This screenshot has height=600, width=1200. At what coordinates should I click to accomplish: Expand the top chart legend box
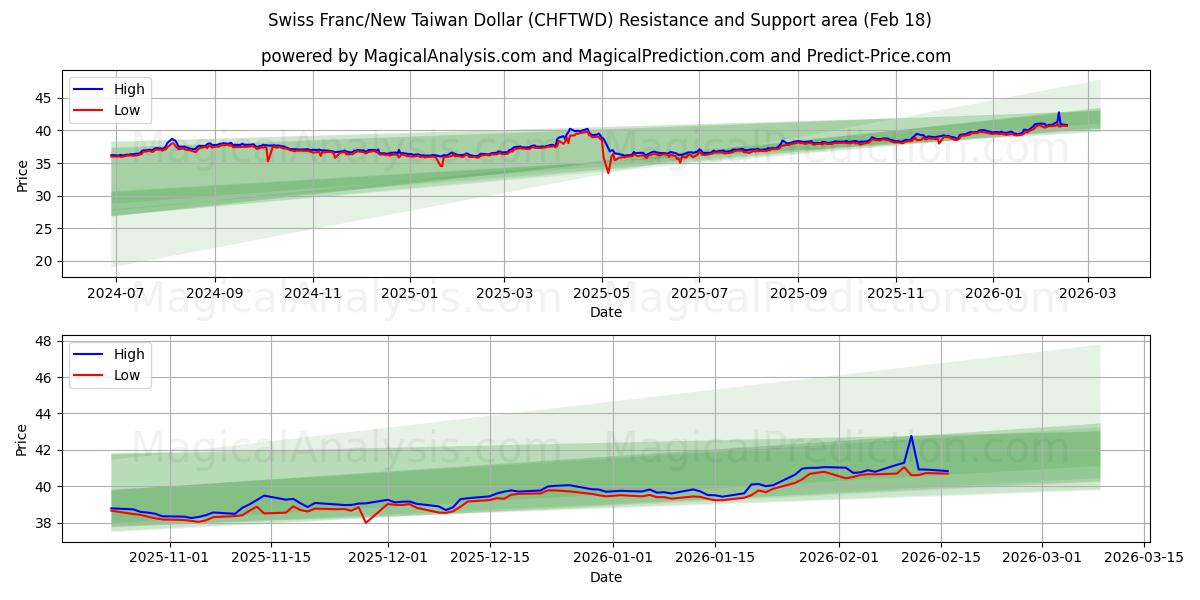pos(111,99)
